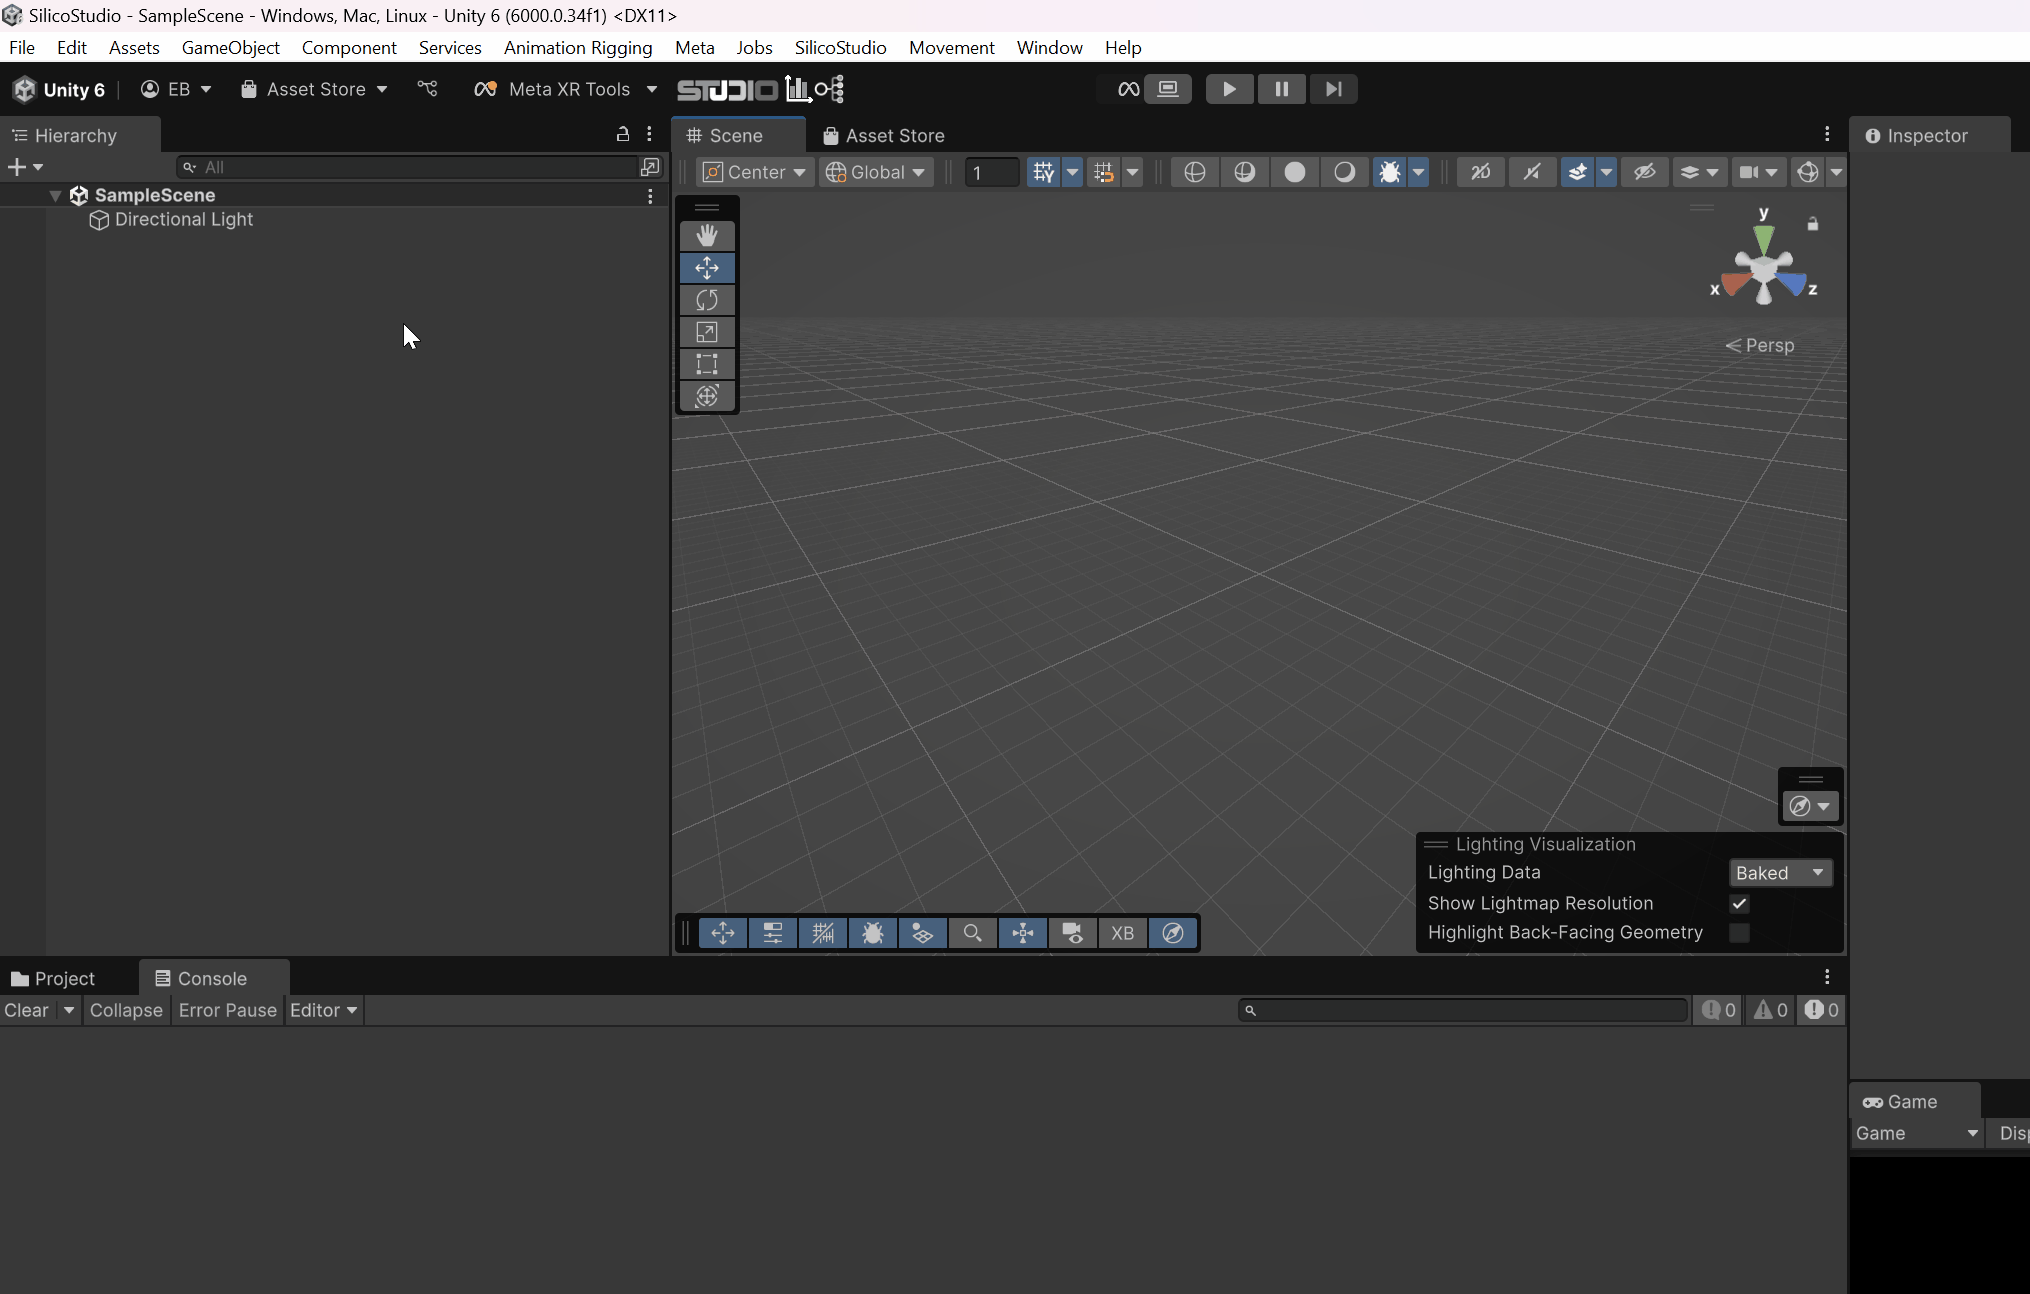2030x1294 pixels.
Task: Open the Meta XR Tools dropdown
Action: (566, 89)
